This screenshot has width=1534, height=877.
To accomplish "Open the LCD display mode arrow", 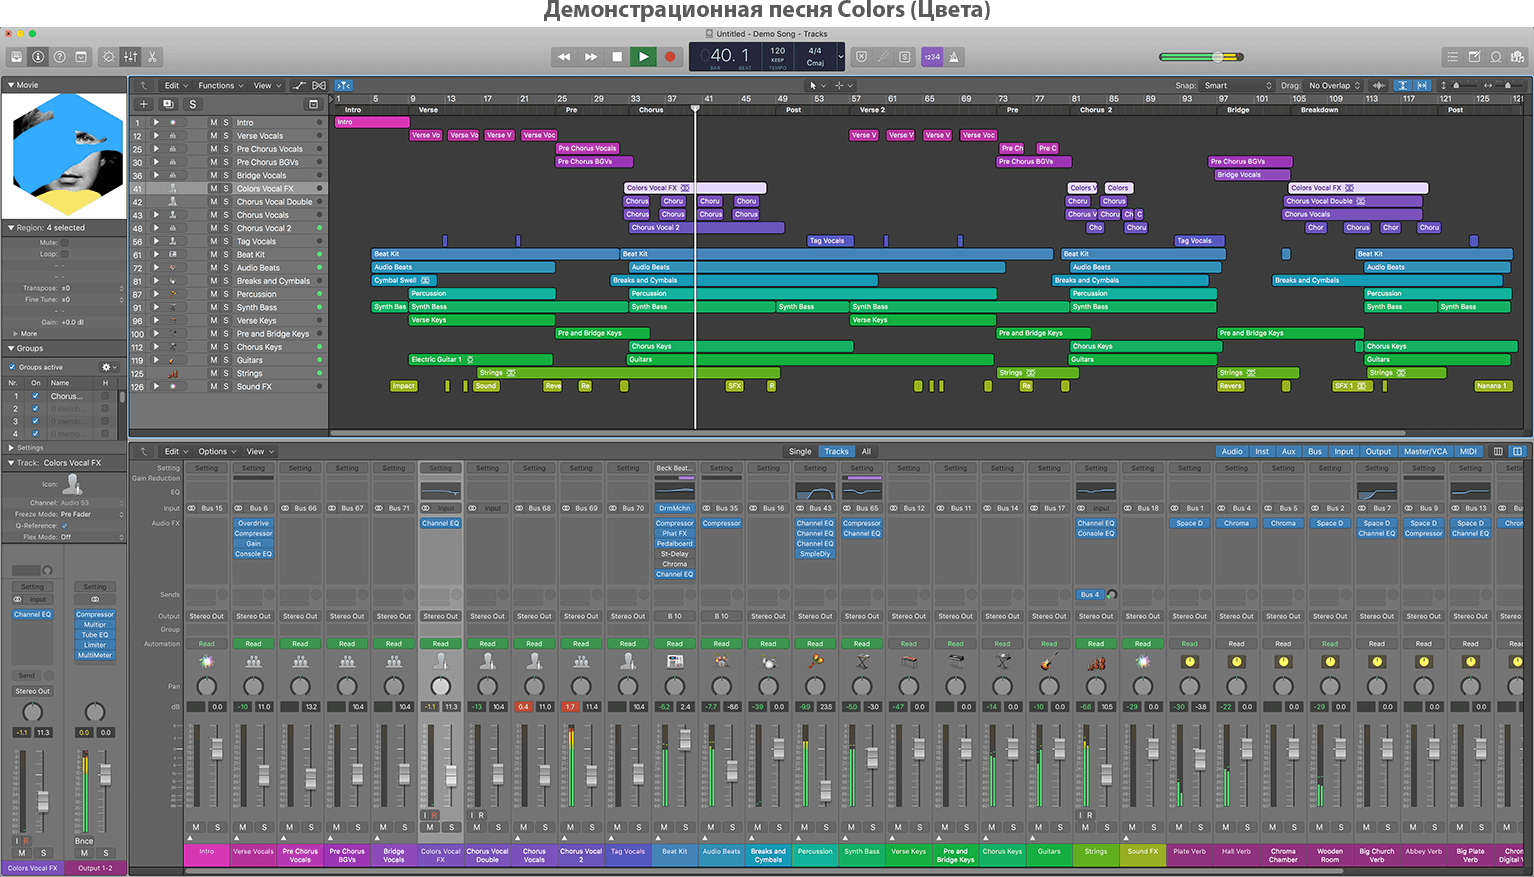I will tap(840, 57).
